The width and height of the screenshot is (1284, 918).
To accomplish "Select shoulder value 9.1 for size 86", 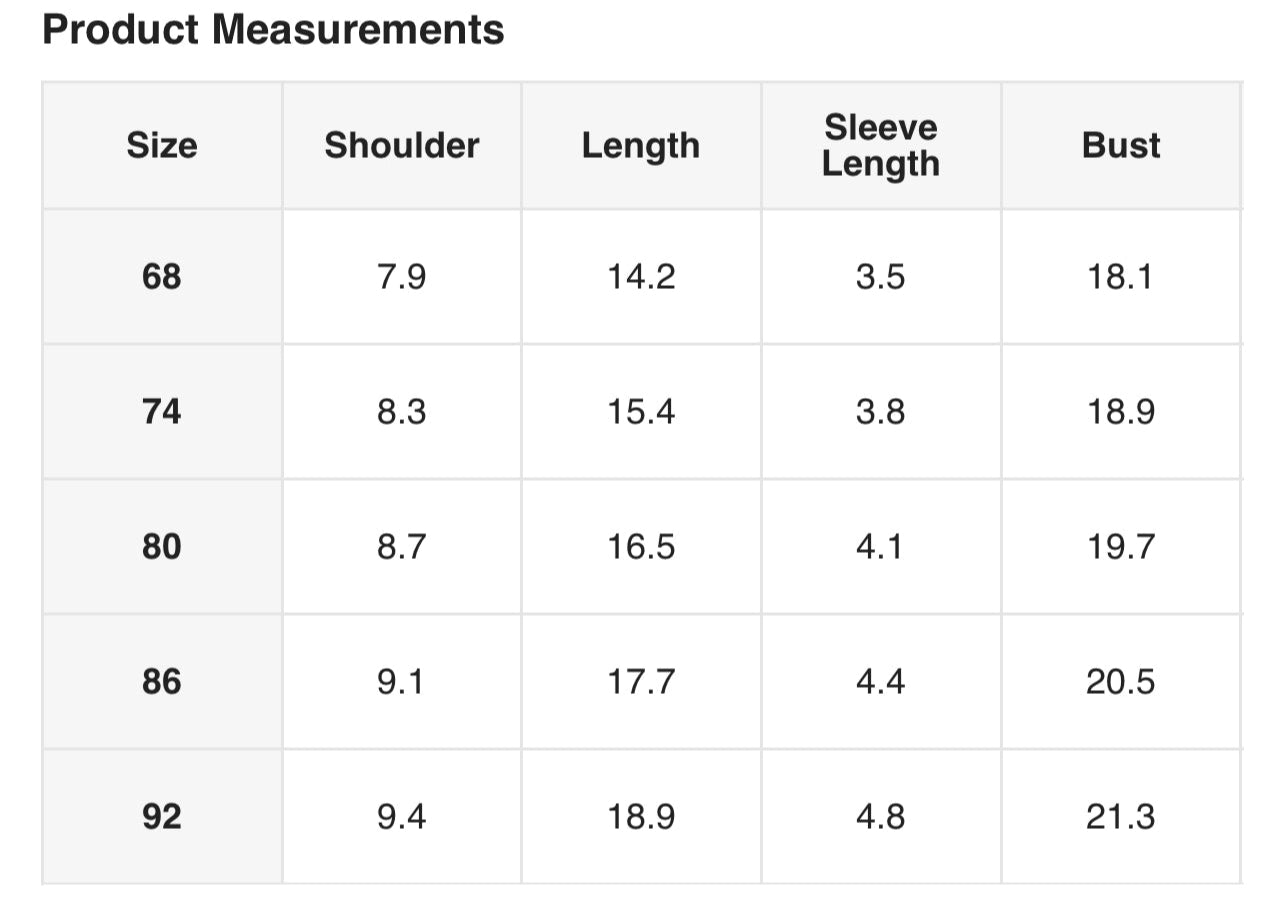I will tap(402, 682).
